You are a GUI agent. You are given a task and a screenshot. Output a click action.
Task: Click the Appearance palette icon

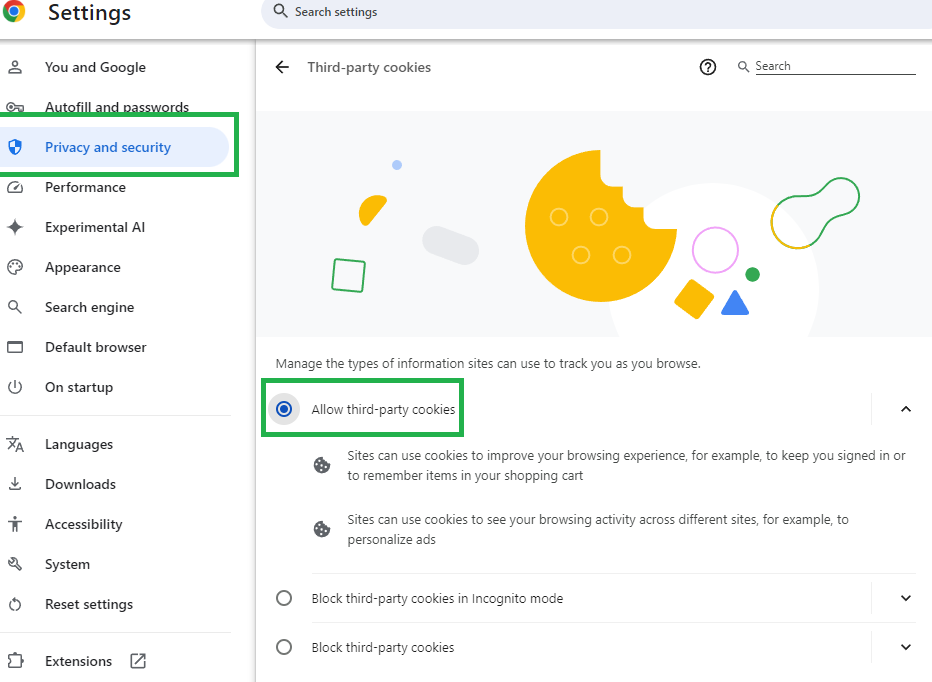click(x=15, y=267)
